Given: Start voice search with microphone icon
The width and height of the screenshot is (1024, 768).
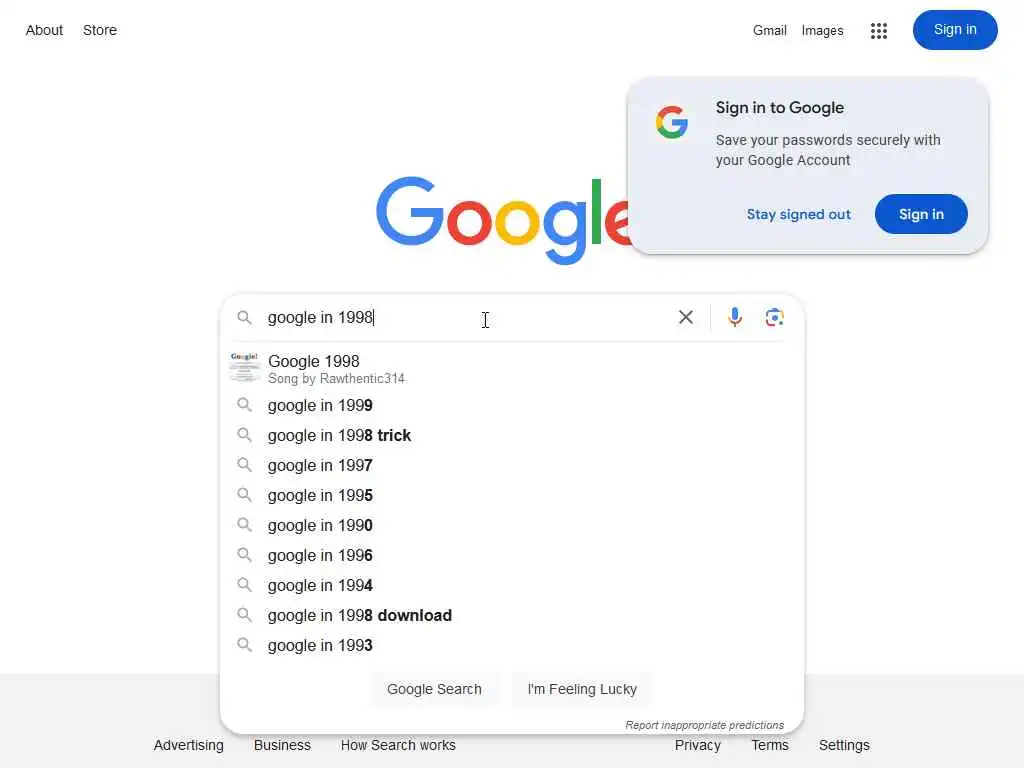Looking at the screenshot, I should [735, 317].
